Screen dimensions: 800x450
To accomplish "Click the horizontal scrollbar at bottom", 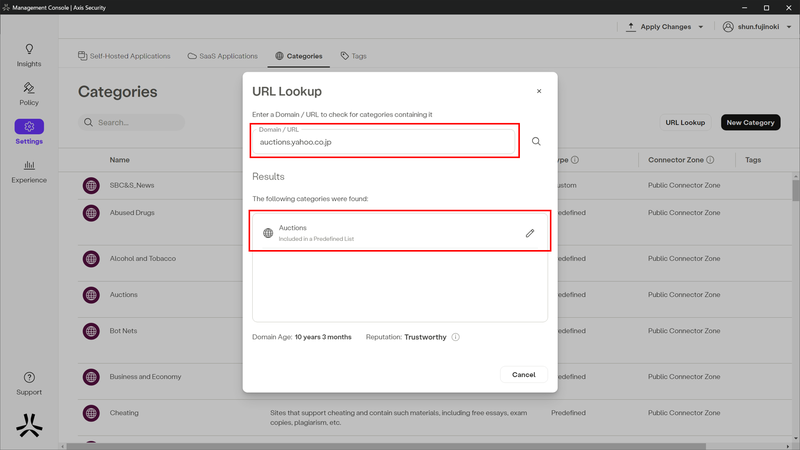I will tap(386, 446).
